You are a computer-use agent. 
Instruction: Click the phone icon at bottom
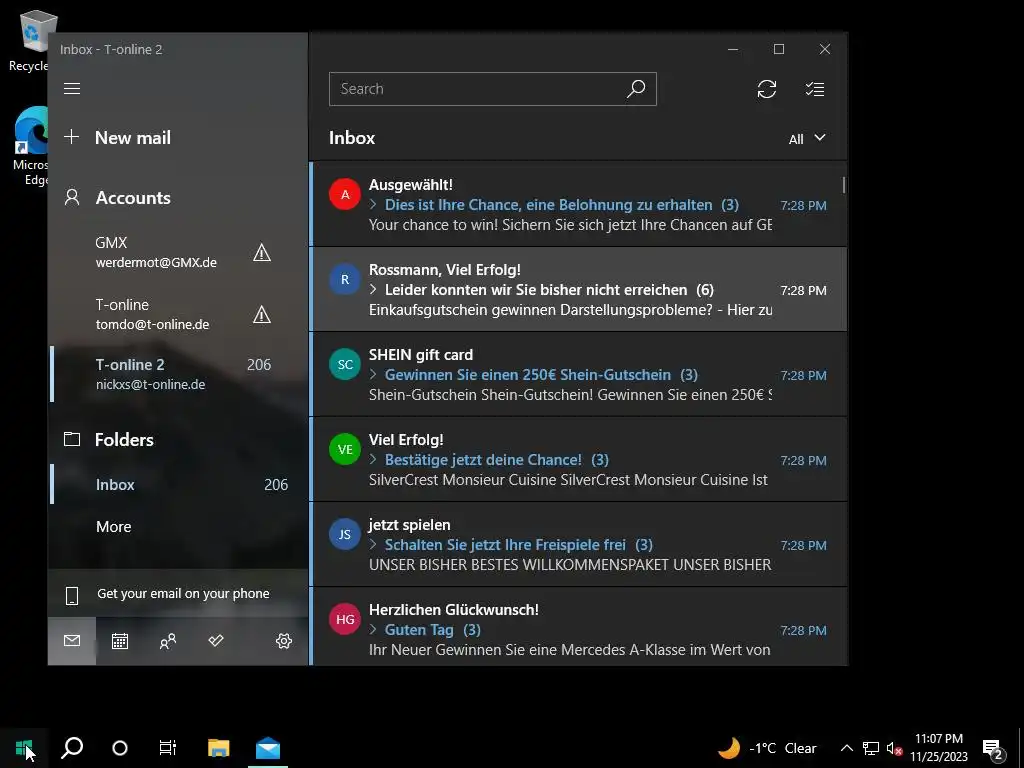(x=72, y=595)
